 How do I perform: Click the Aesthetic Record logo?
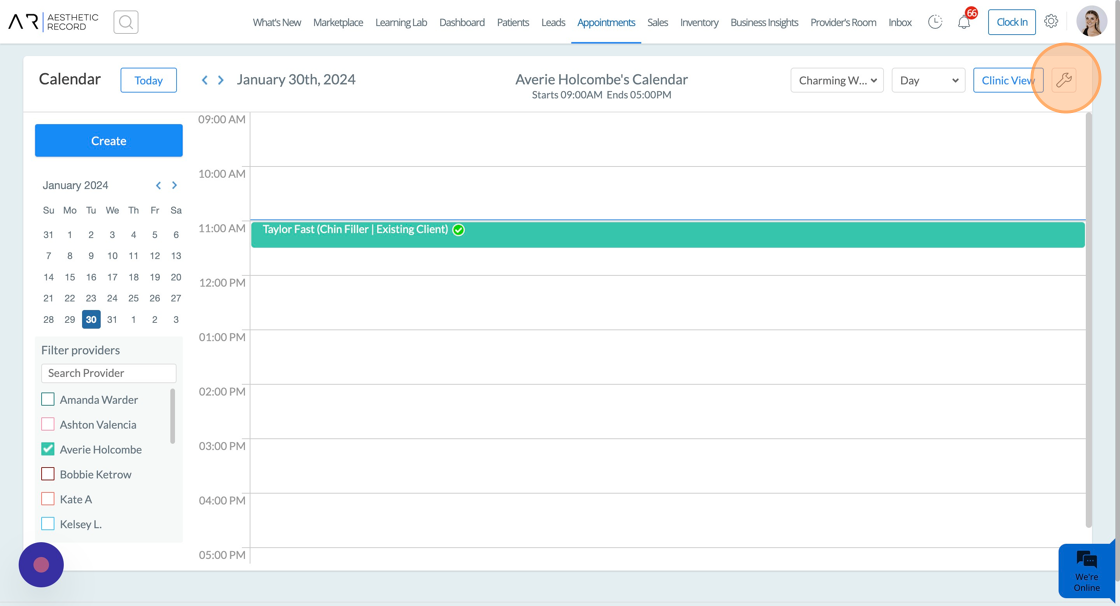pos(54,22)
